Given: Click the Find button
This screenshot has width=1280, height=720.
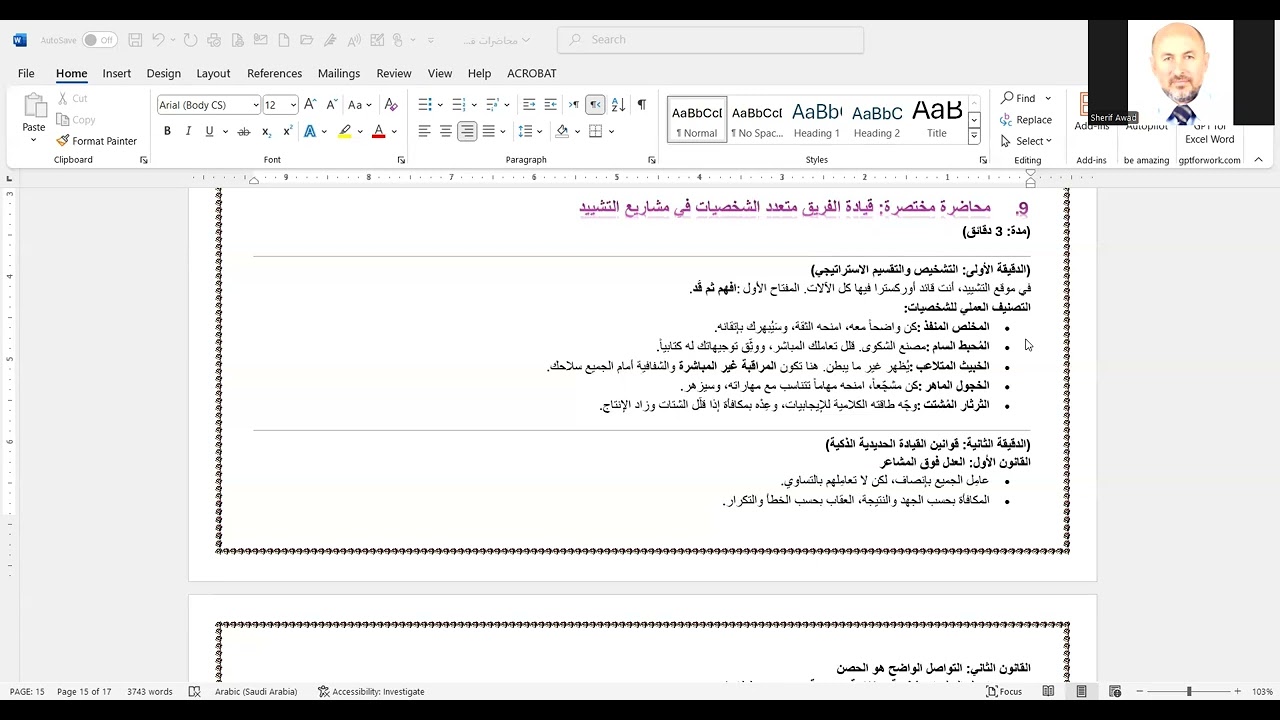Looking at the screenshot, I should [x=1020, y=98].
